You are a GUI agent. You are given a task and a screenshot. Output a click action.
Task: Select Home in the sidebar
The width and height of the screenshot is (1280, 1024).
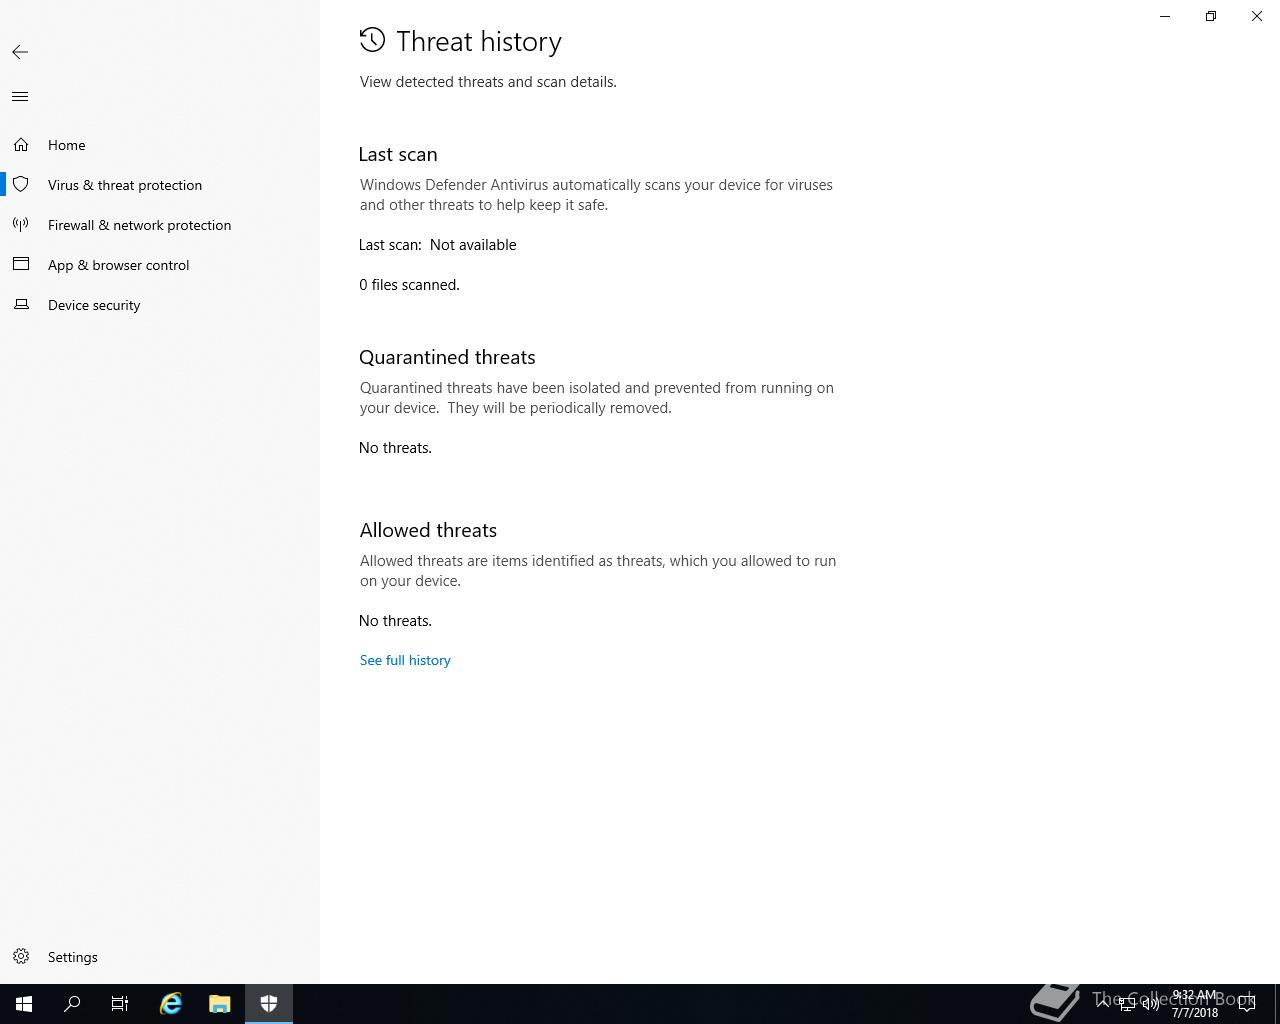click(67, 145)
